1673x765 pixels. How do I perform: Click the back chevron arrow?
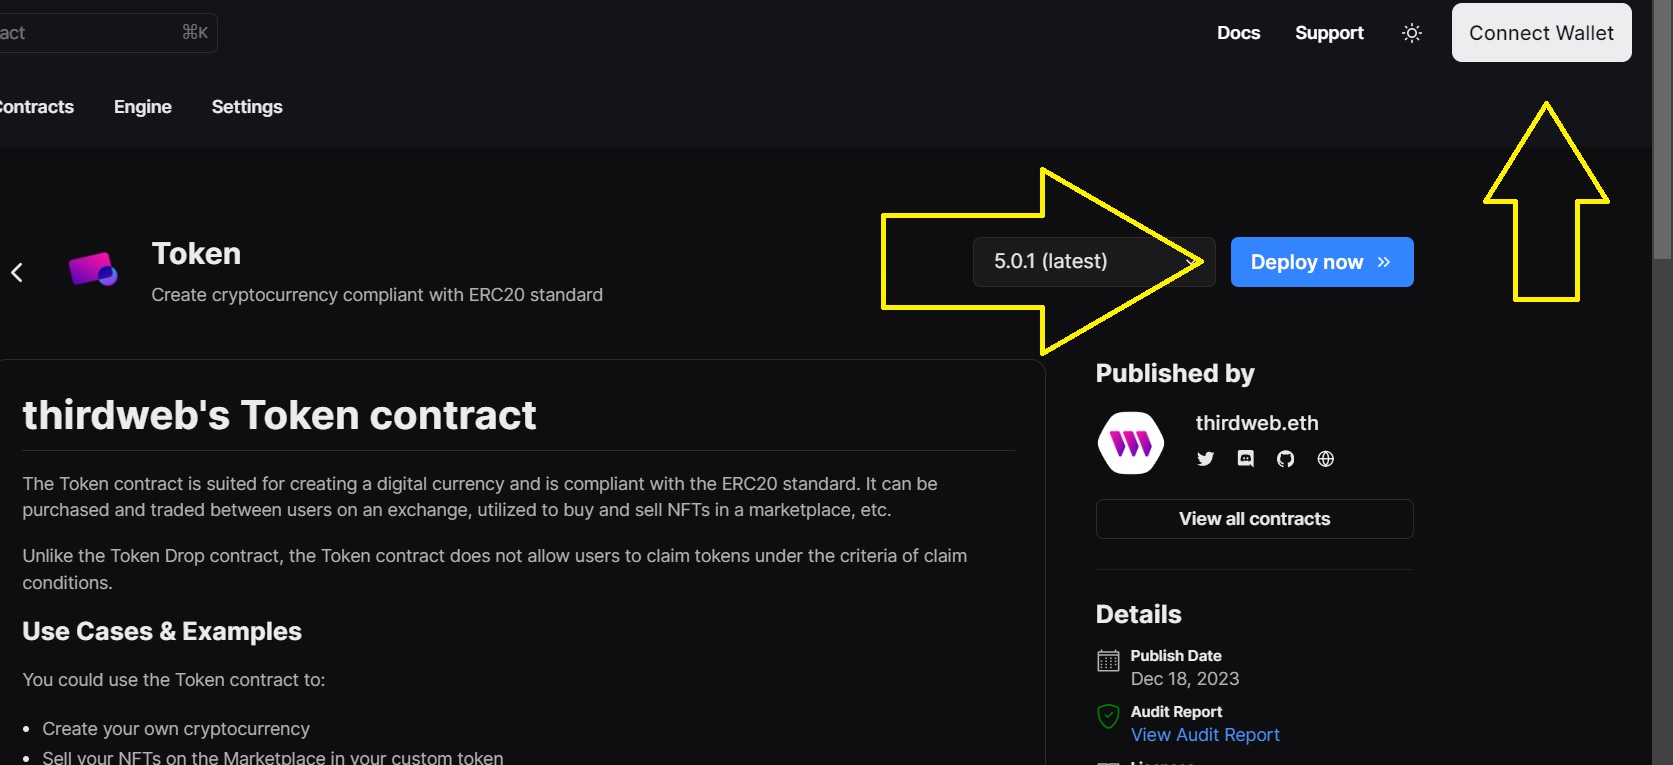[17, 272]
